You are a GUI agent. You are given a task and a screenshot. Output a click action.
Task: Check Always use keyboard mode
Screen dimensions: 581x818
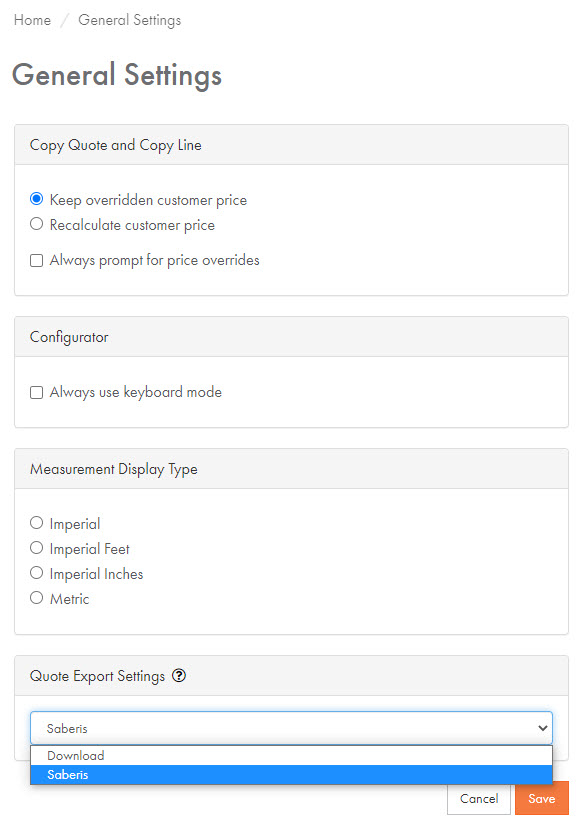(x=37, y=392)
